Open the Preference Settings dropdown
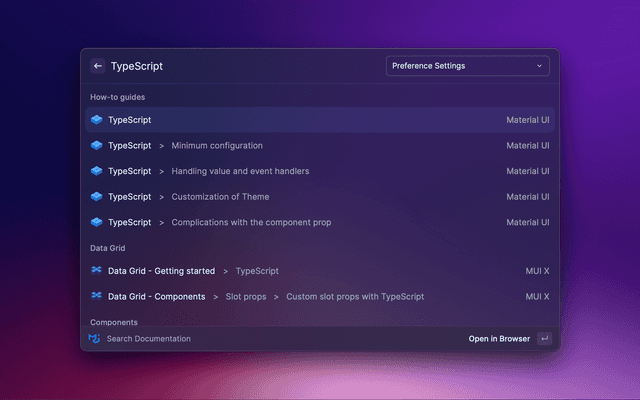The width and height of the screenshot is (640, 400). (x=466, y=66)
